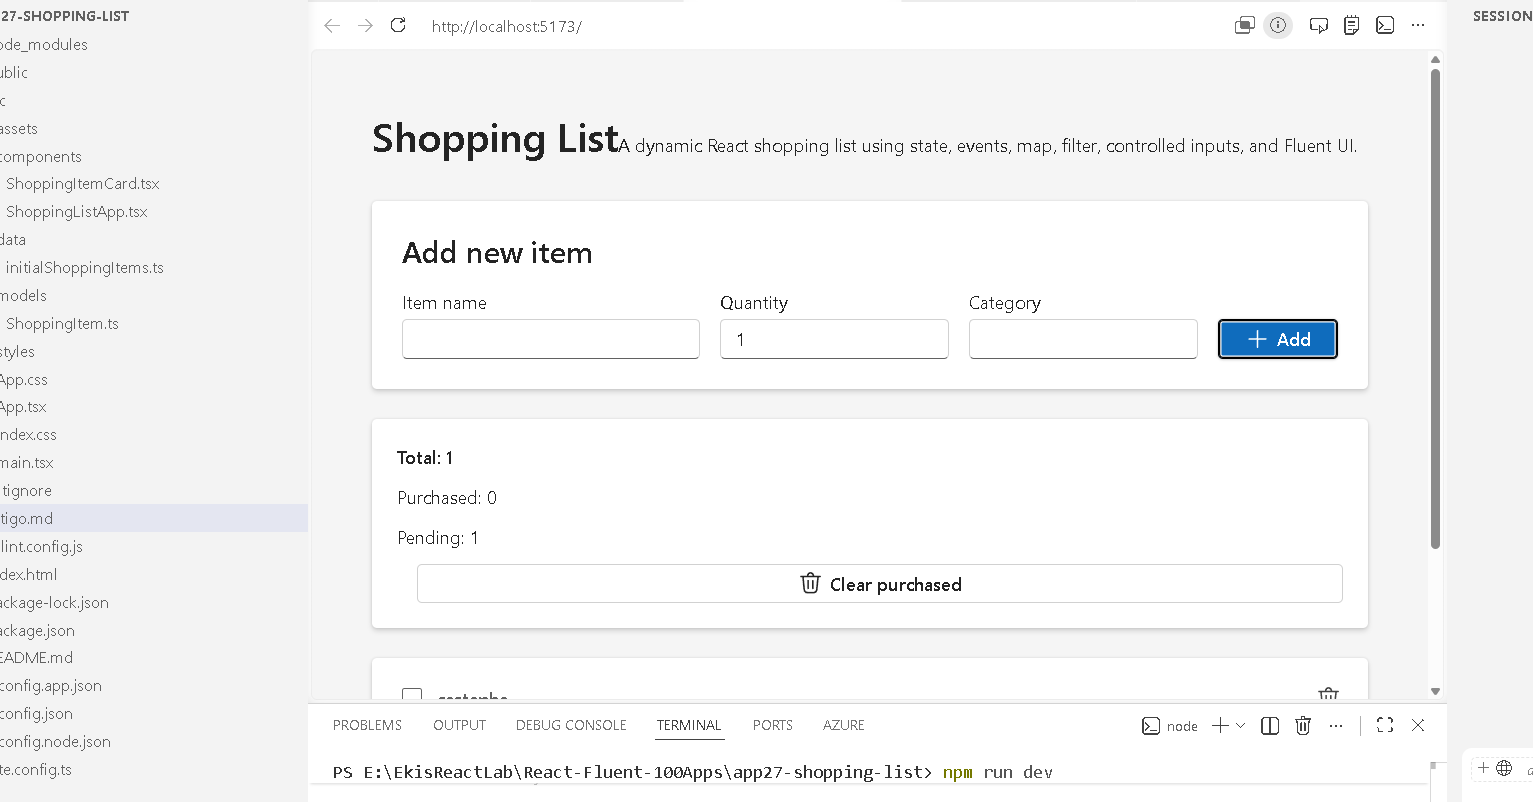Collapse the 27-SHOPPING-LIST explorer section
Viewport: 1533px width, 802px height.
click(x=65, y=16)
